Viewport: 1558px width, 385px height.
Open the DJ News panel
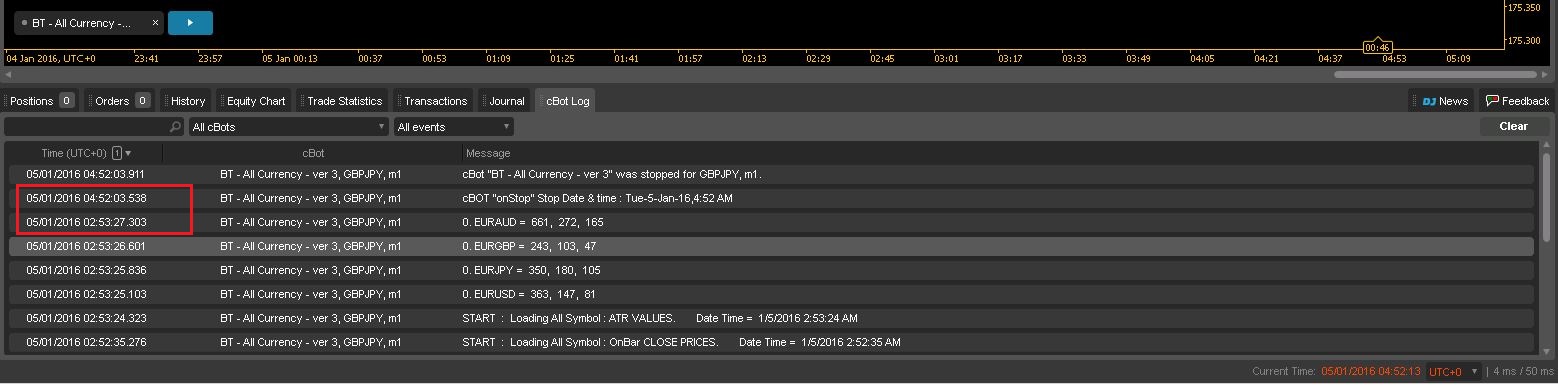(x=1441, y=101)
